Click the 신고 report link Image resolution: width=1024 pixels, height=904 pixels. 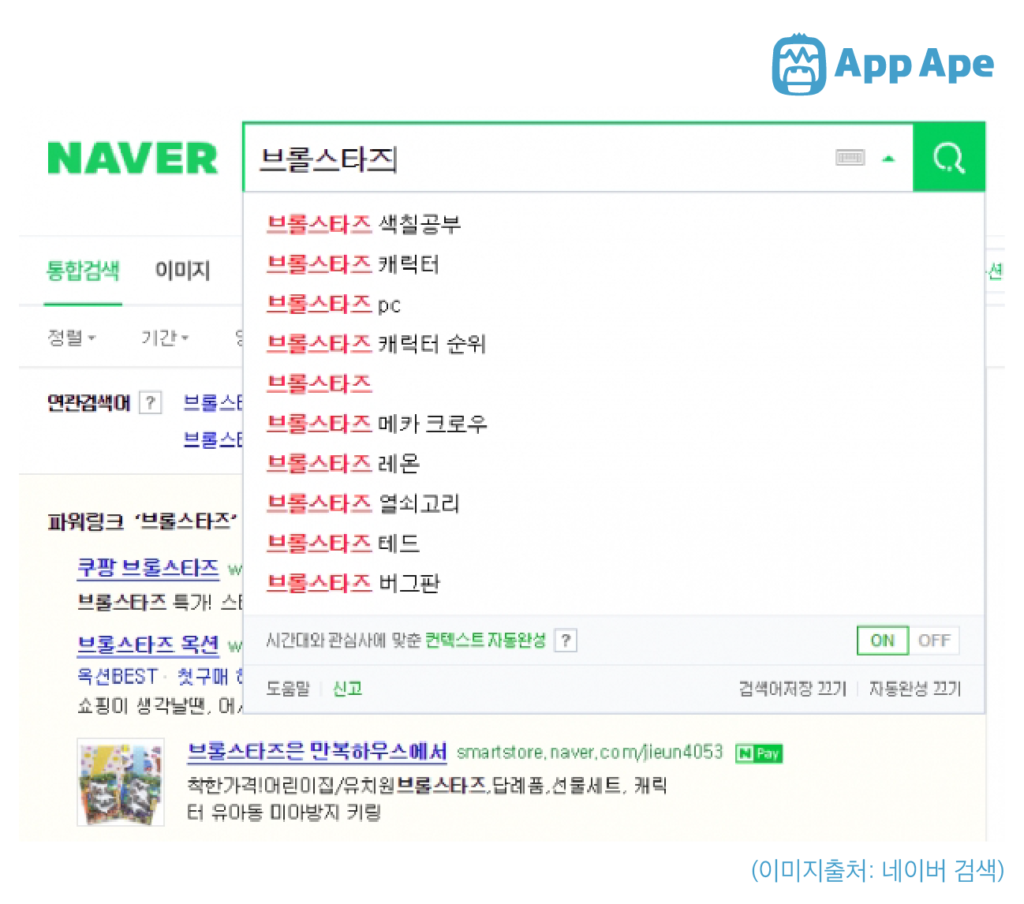(x=347, y=688)
